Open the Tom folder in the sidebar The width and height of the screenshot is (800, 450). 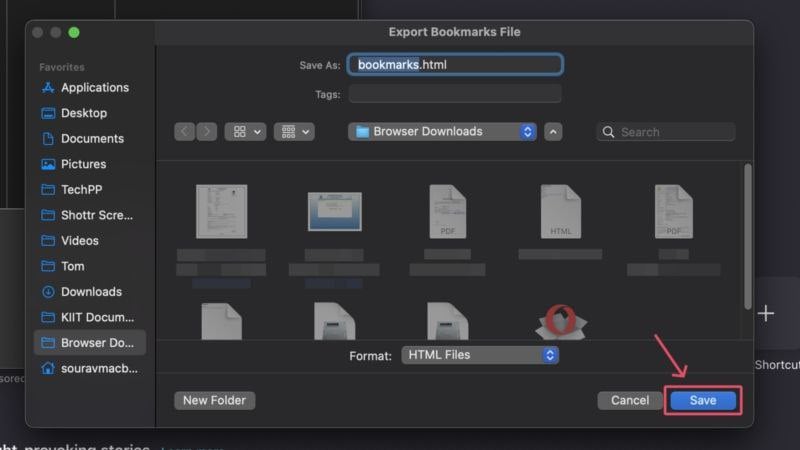90,266
